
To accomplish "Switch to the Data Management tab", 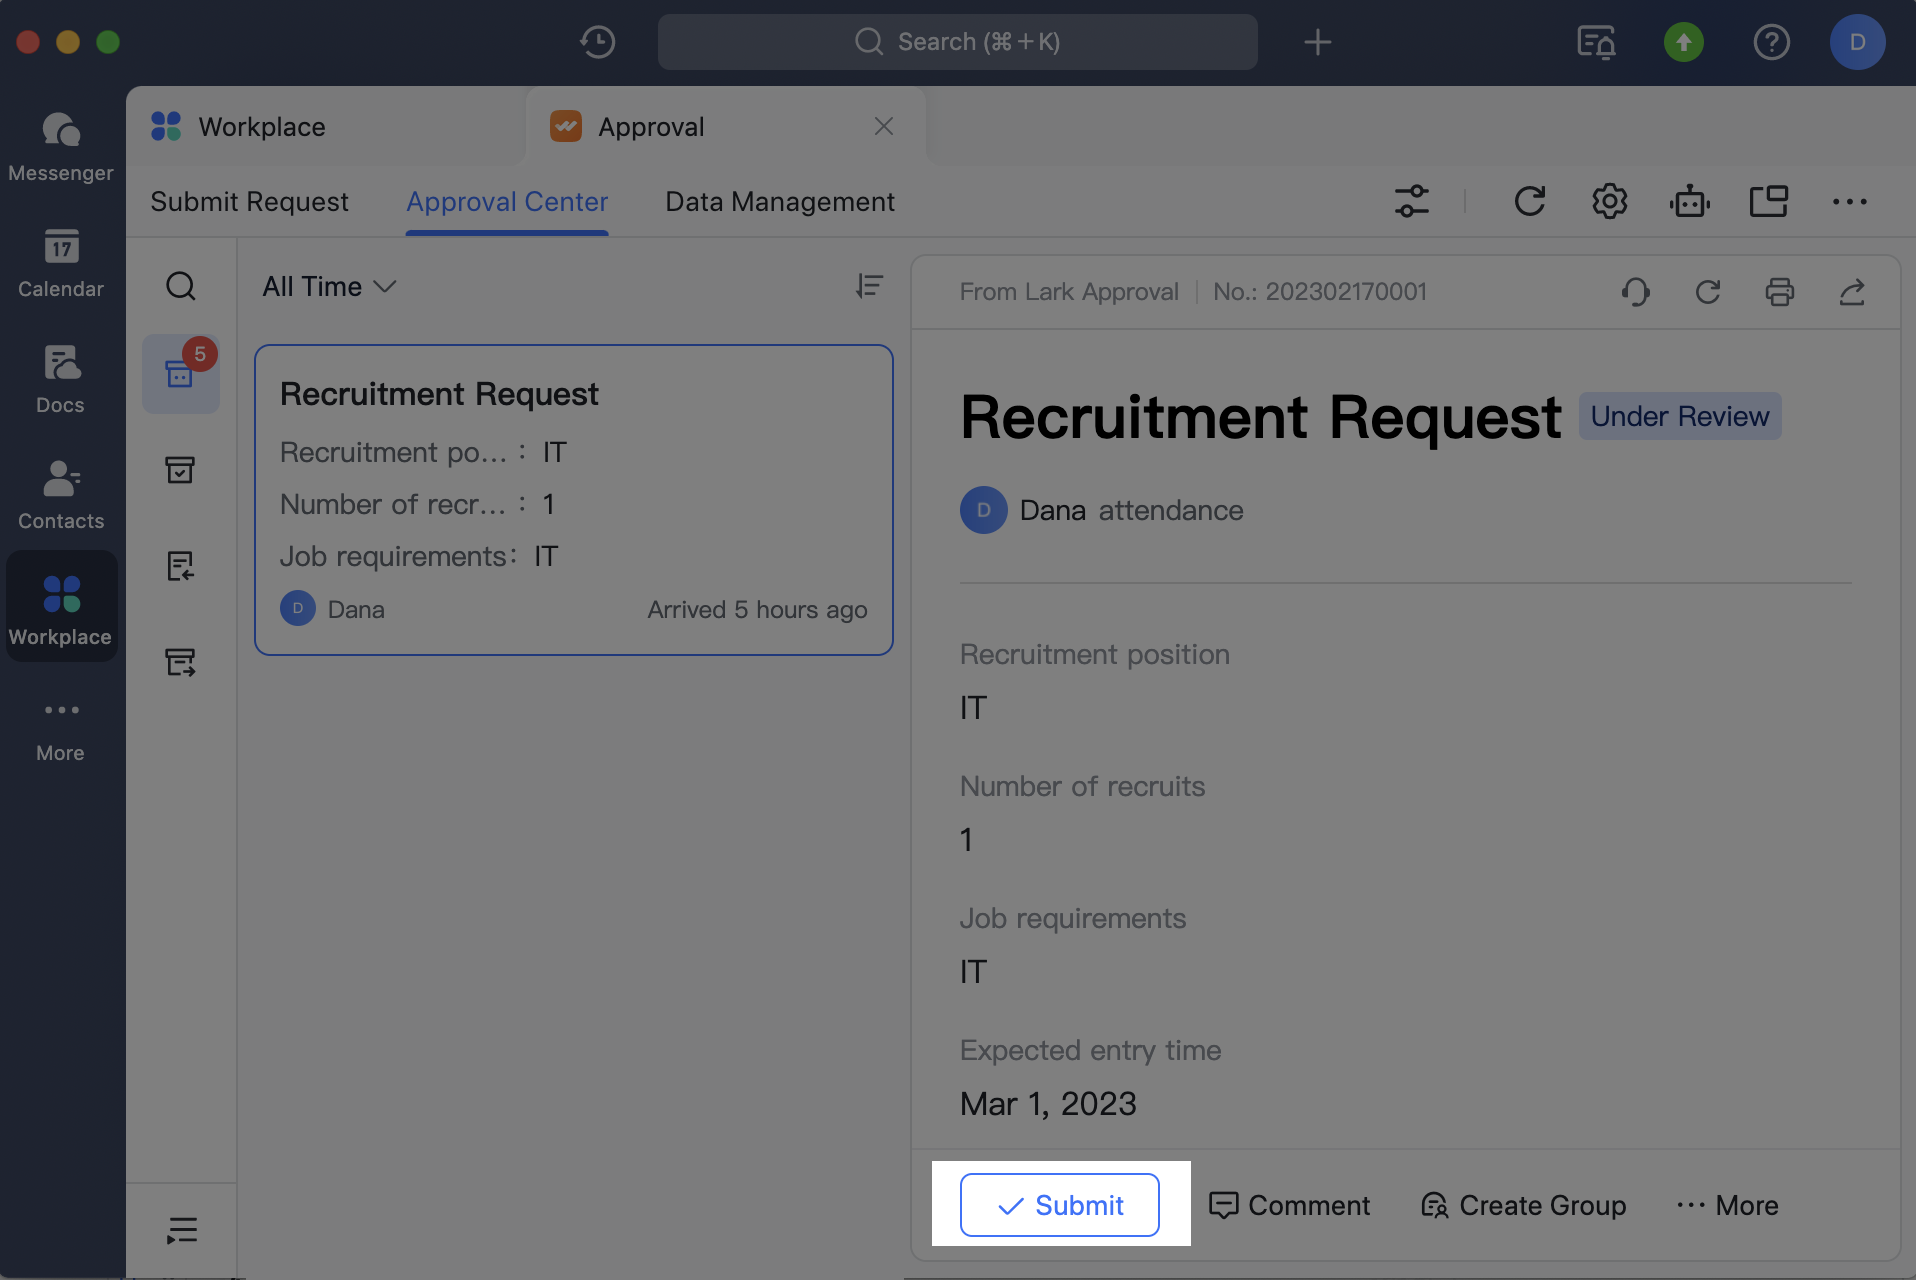I will click(779, 202).
